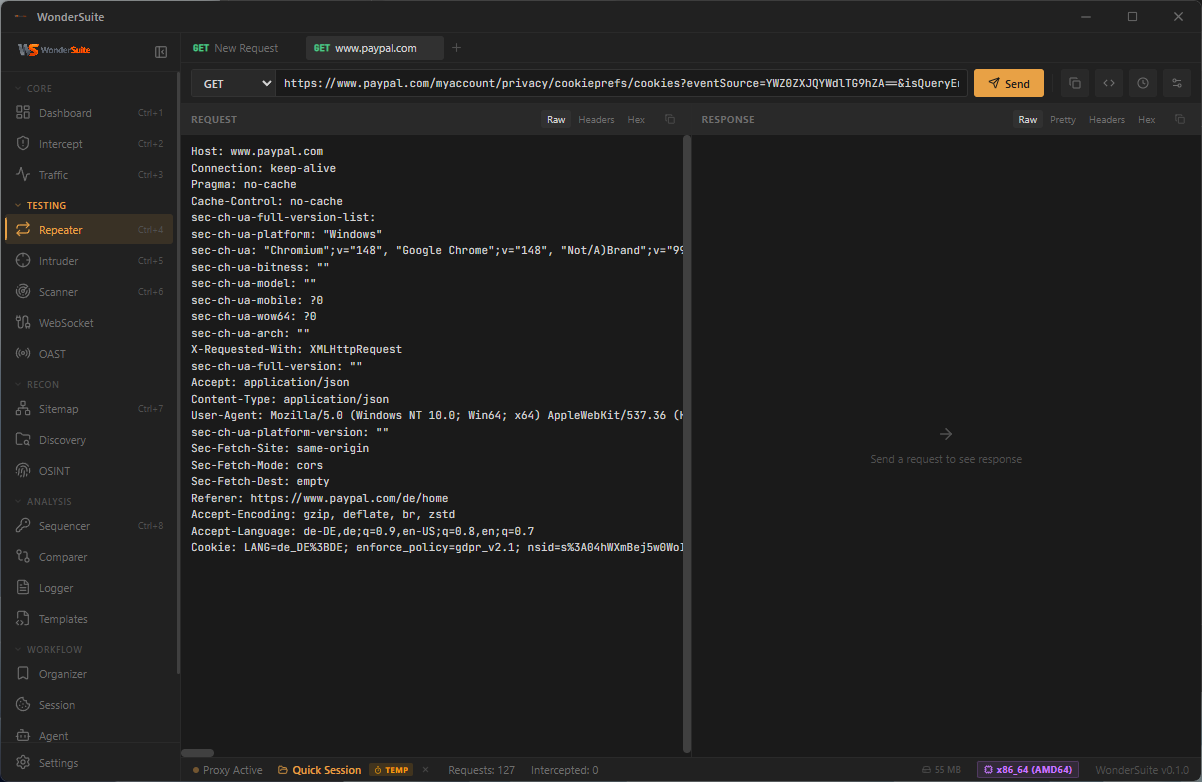The height and width of the screenshot is (782, 1202).
Task: Collapse the WORKFLOW section
Action: (48, 649)
